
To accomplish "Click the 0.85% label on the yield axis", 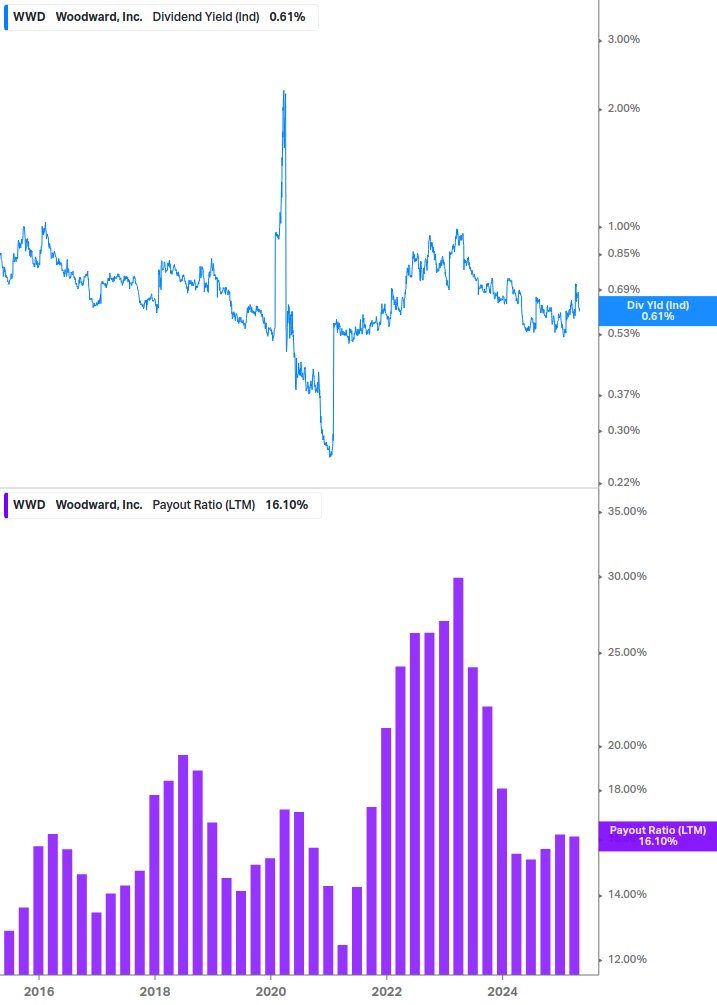I will point(623,253).
